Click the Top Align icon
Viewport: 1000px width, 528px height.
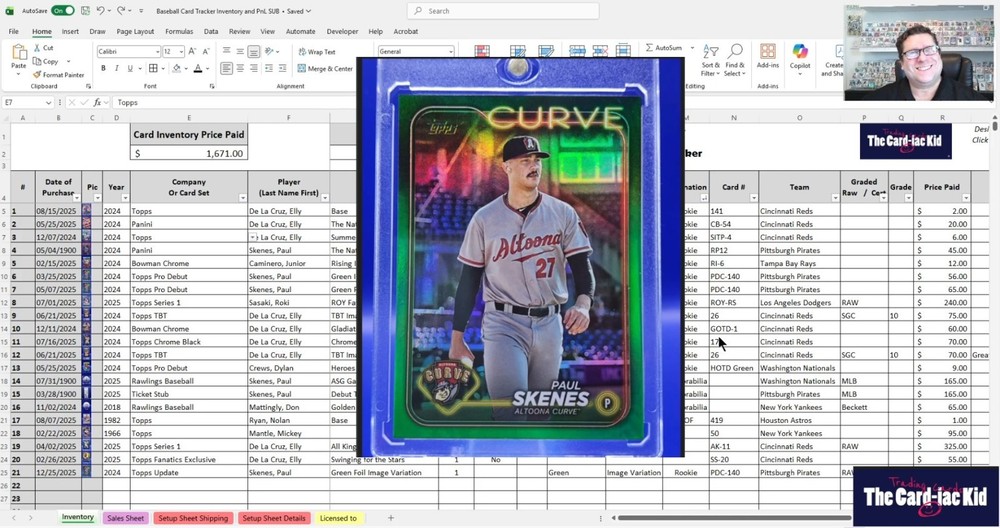coord(226,52)
